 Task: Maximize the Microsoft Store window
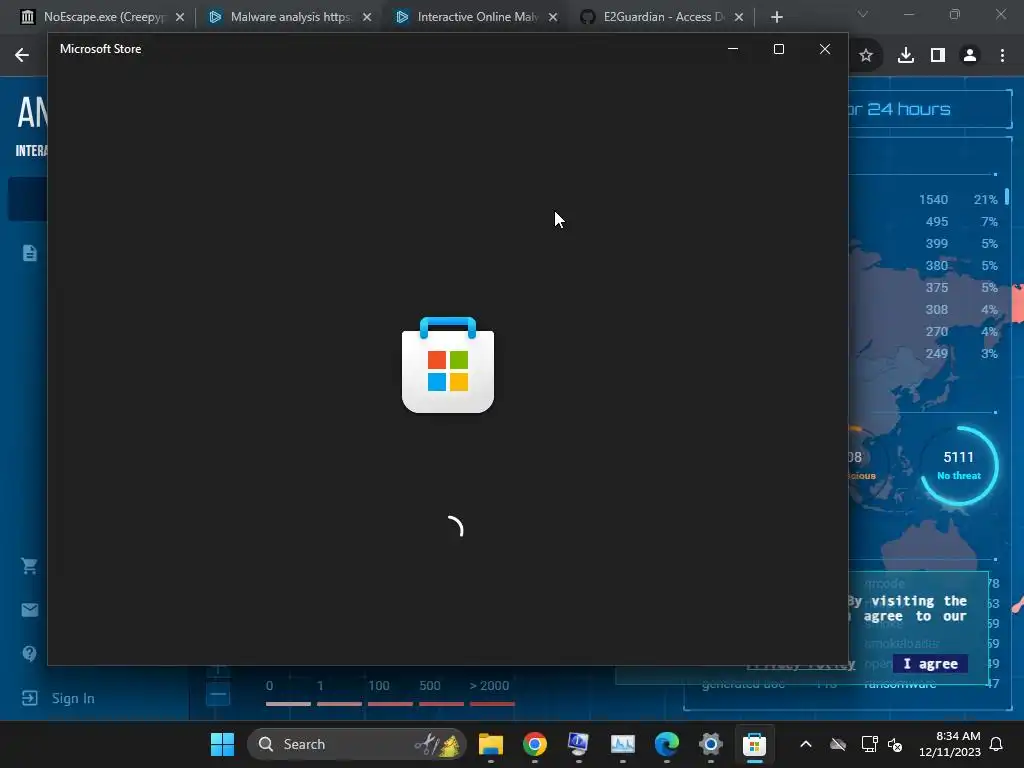778,49
